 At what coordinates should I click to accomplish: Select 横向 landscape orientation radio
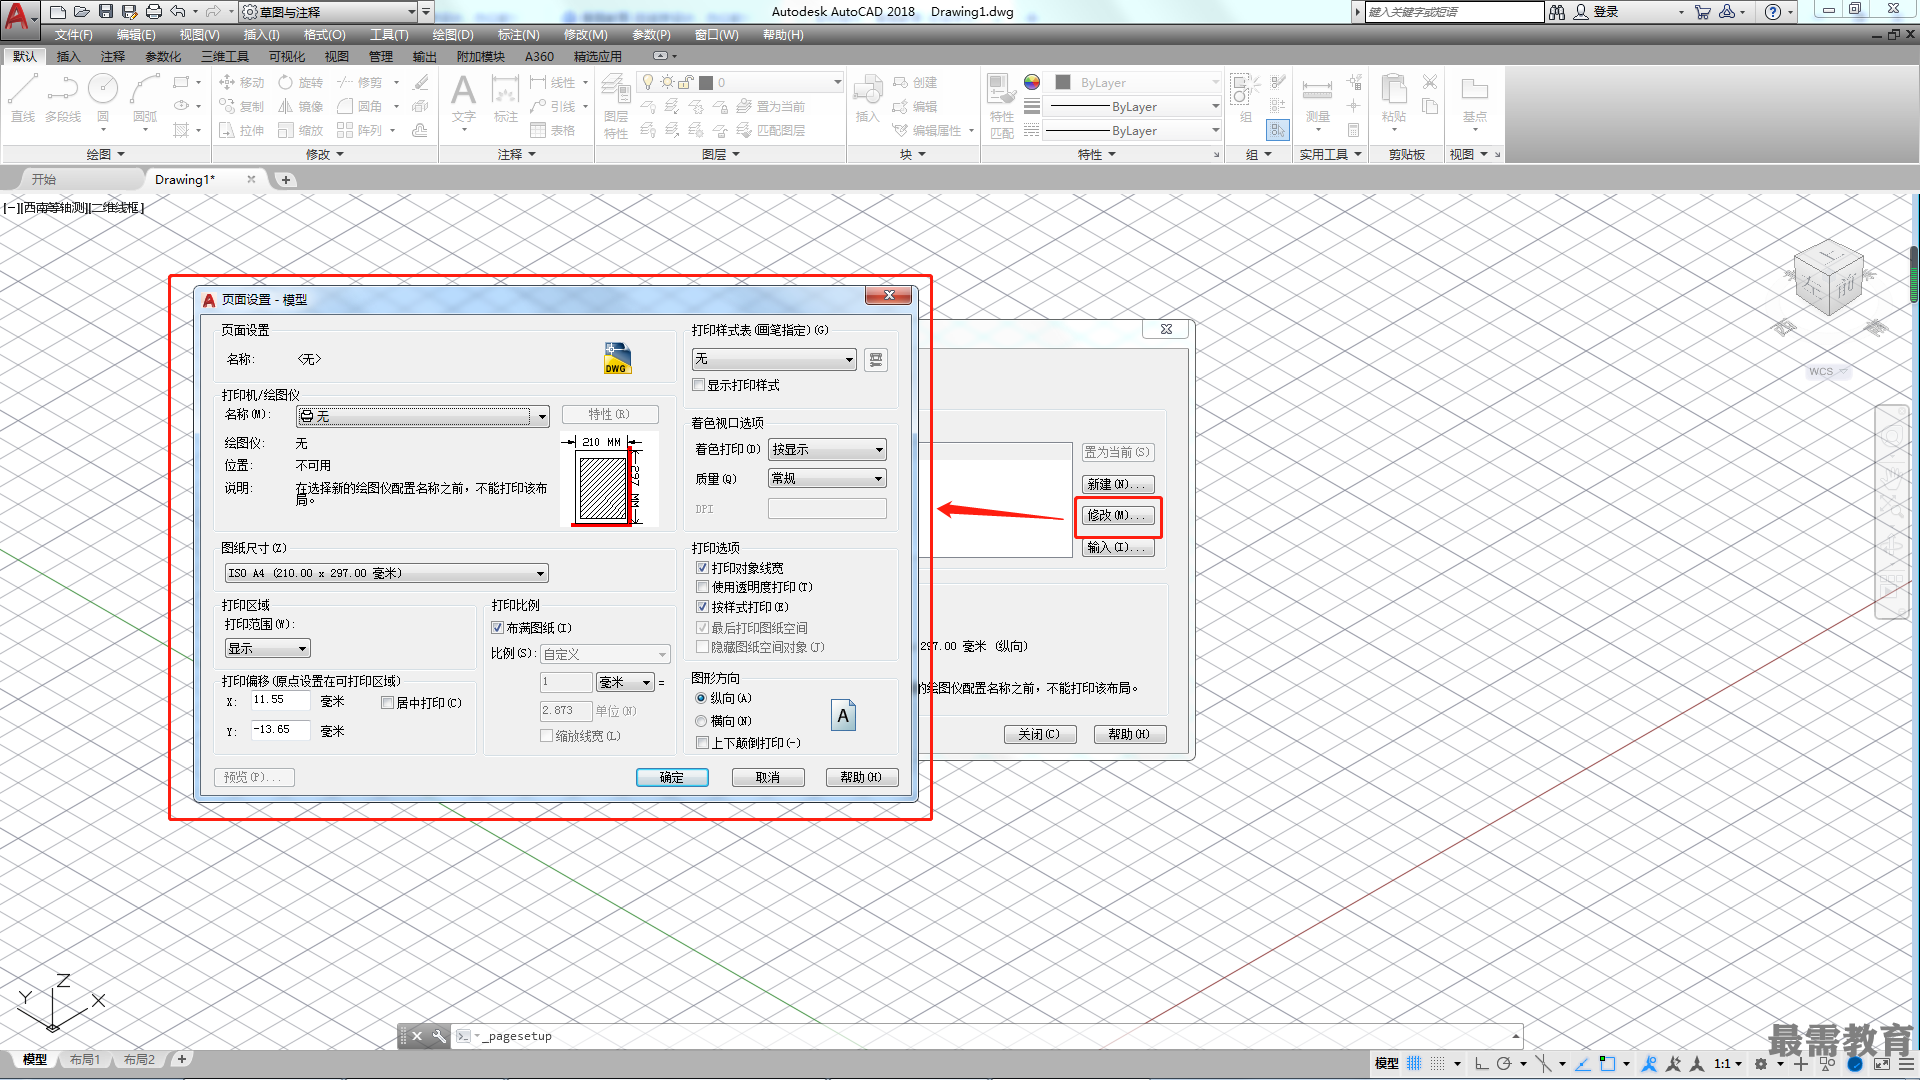[701, 721]
